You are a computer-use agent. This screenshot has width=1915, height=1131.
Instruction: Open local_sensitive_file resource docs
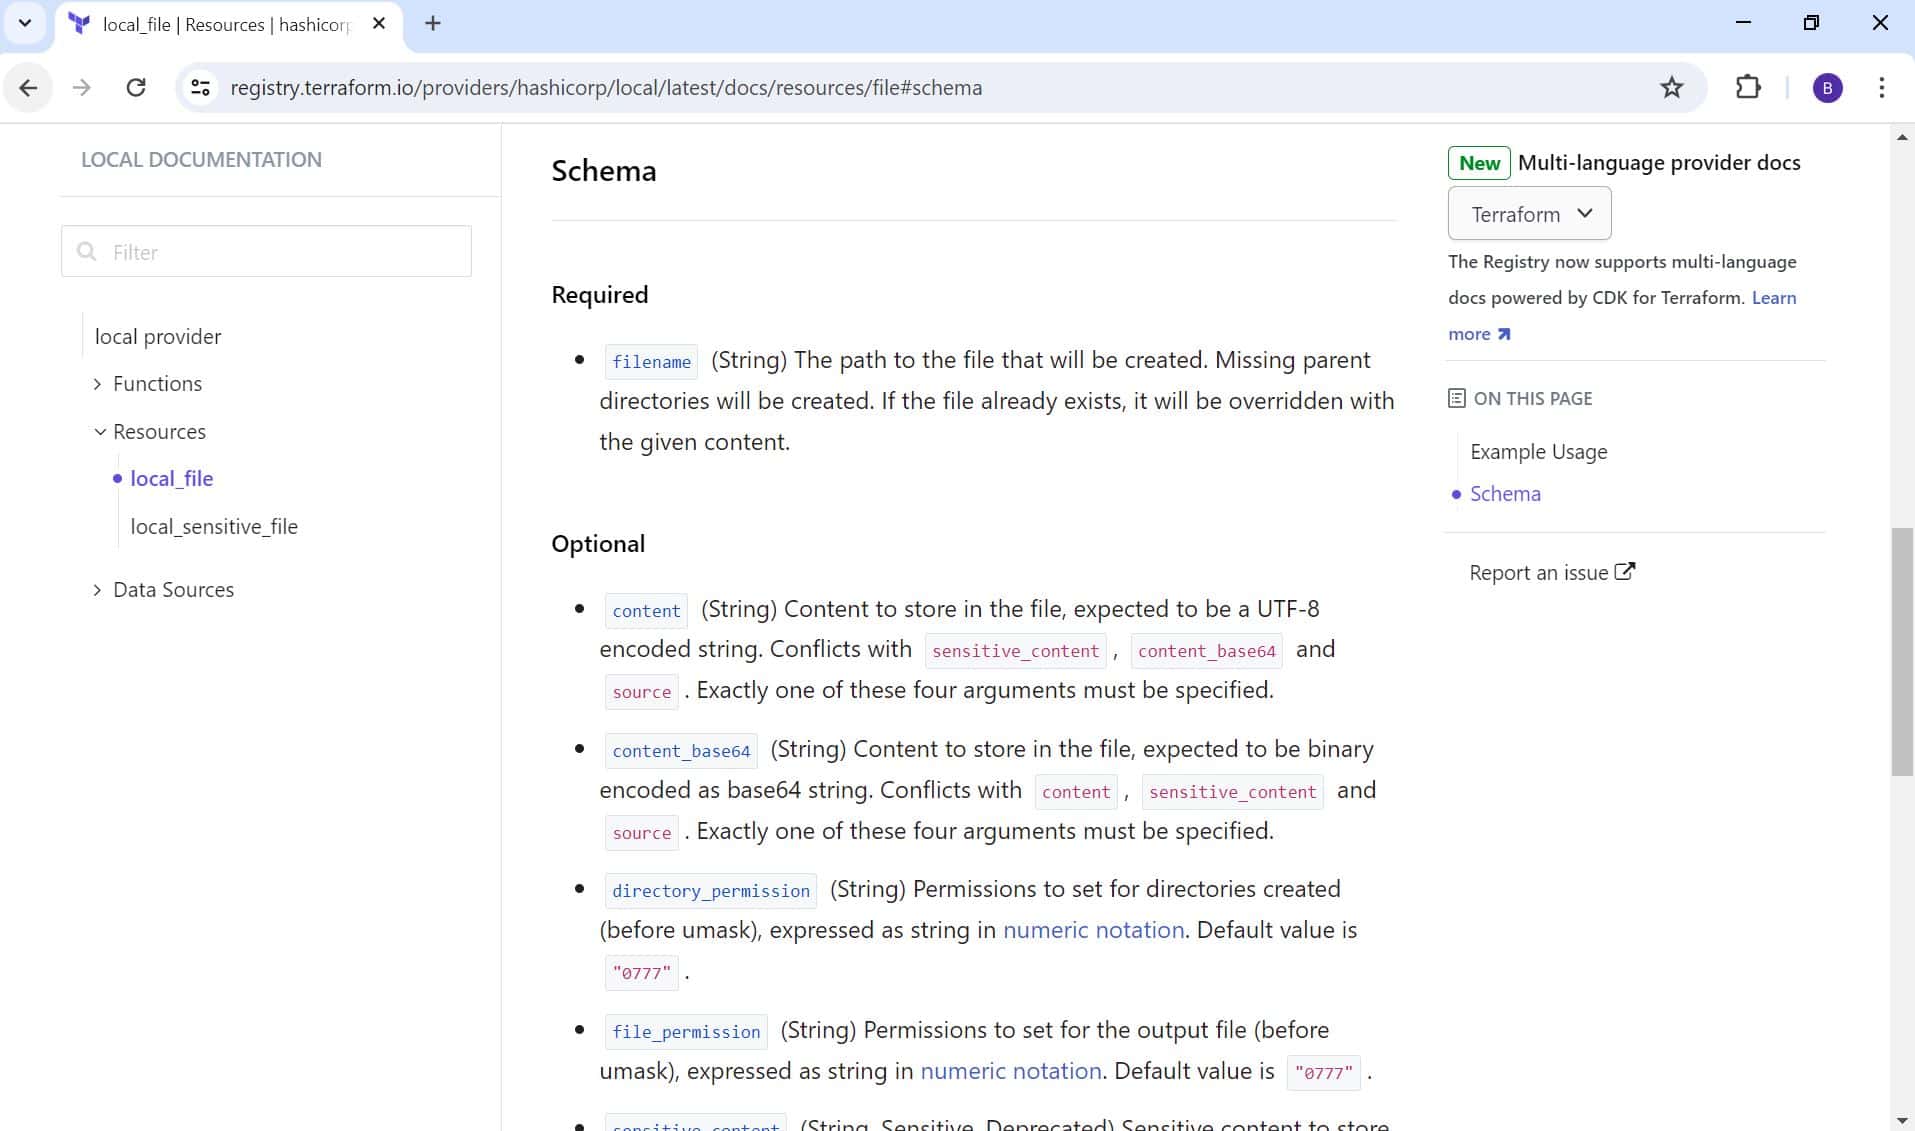click(214, 527)
